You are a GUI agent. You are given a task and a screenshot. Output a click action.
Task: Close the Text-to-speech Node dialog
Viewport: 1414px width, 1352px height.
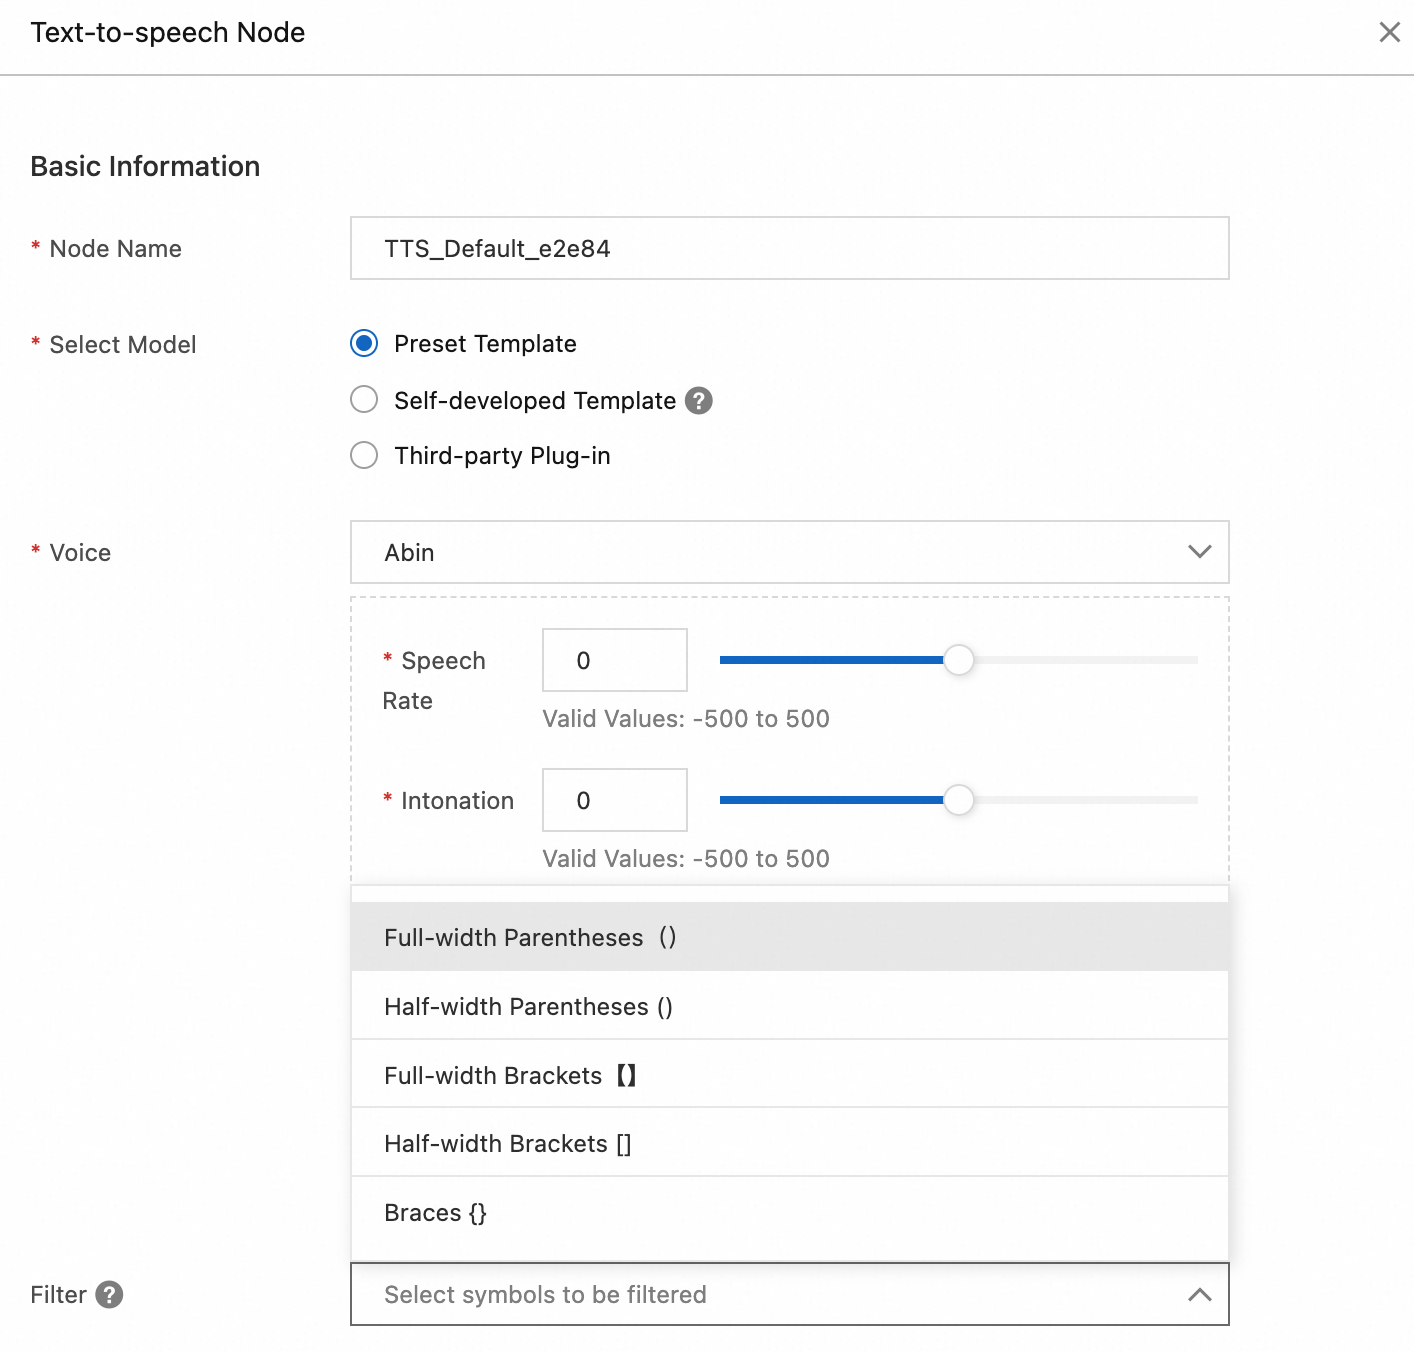pyautogui.click(x=1389, y=32)
